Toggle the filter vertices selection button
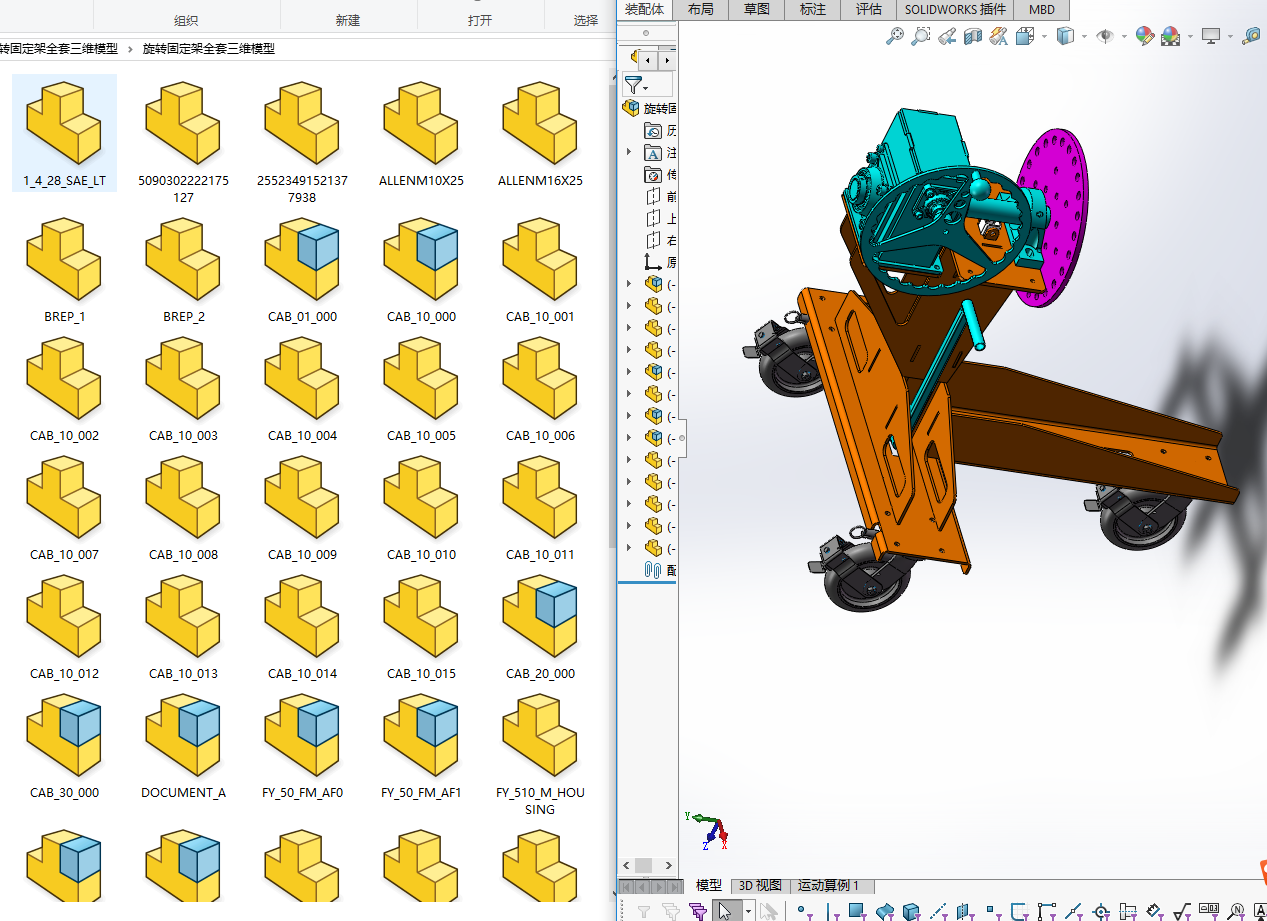This screenshot has height=921, width=1267. pyautogui.click(x=802, y=911)
